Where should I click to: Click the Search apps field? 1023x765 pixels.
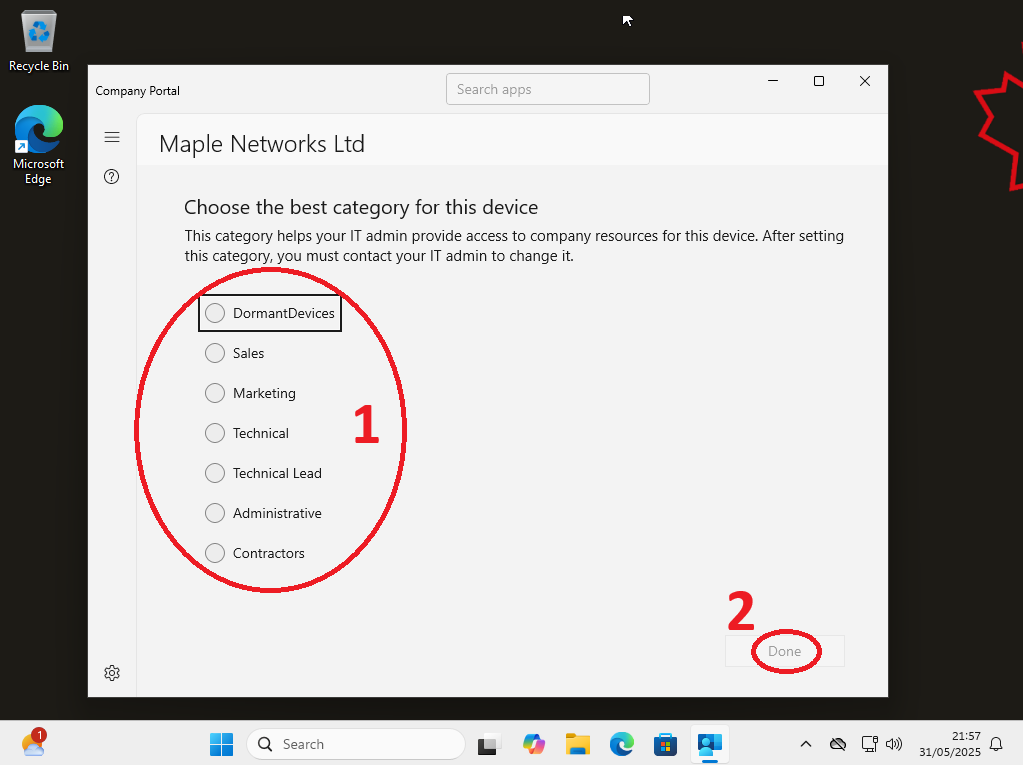pyautogui.click(x=547, y=89)
